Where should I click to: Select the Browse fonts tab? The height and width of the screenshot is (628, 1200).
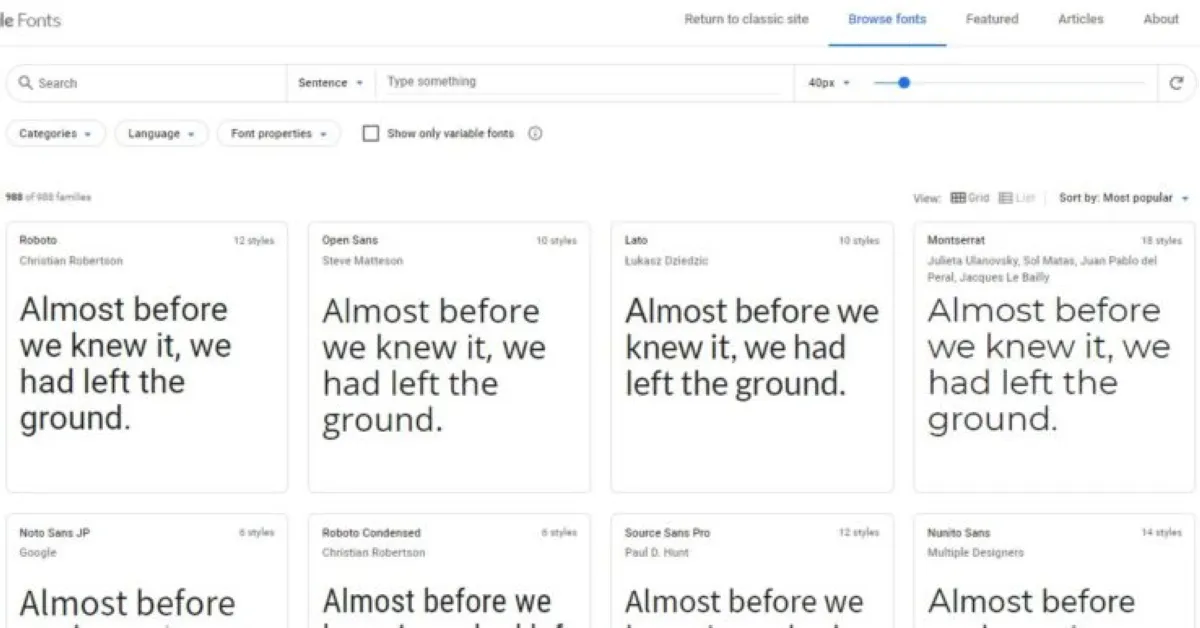[x=887, y=19]
